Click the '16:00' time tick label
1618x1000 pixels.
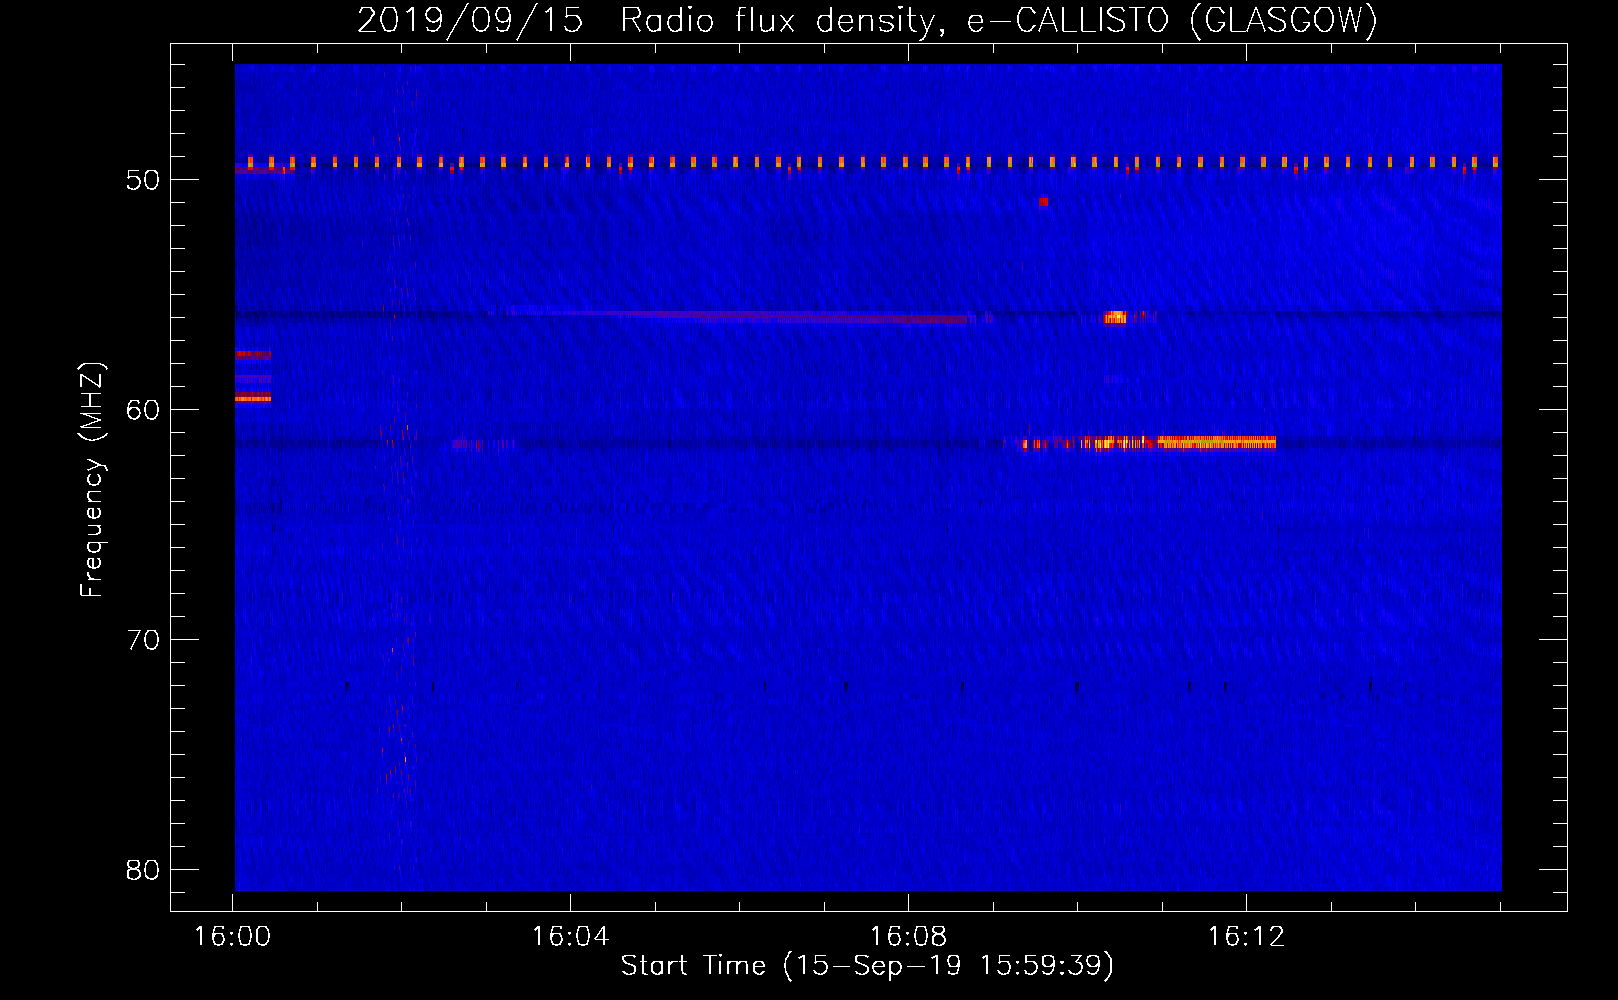pyautogui.click(x=232, y=936)
